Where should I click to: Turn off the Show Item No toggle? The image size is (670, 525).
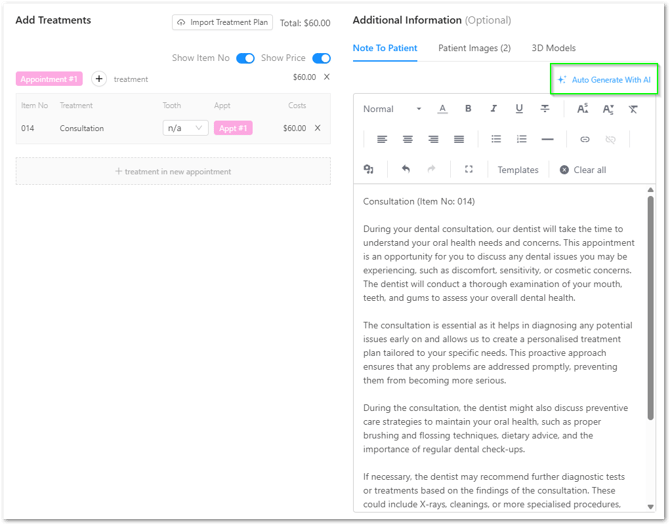point(245,58)
